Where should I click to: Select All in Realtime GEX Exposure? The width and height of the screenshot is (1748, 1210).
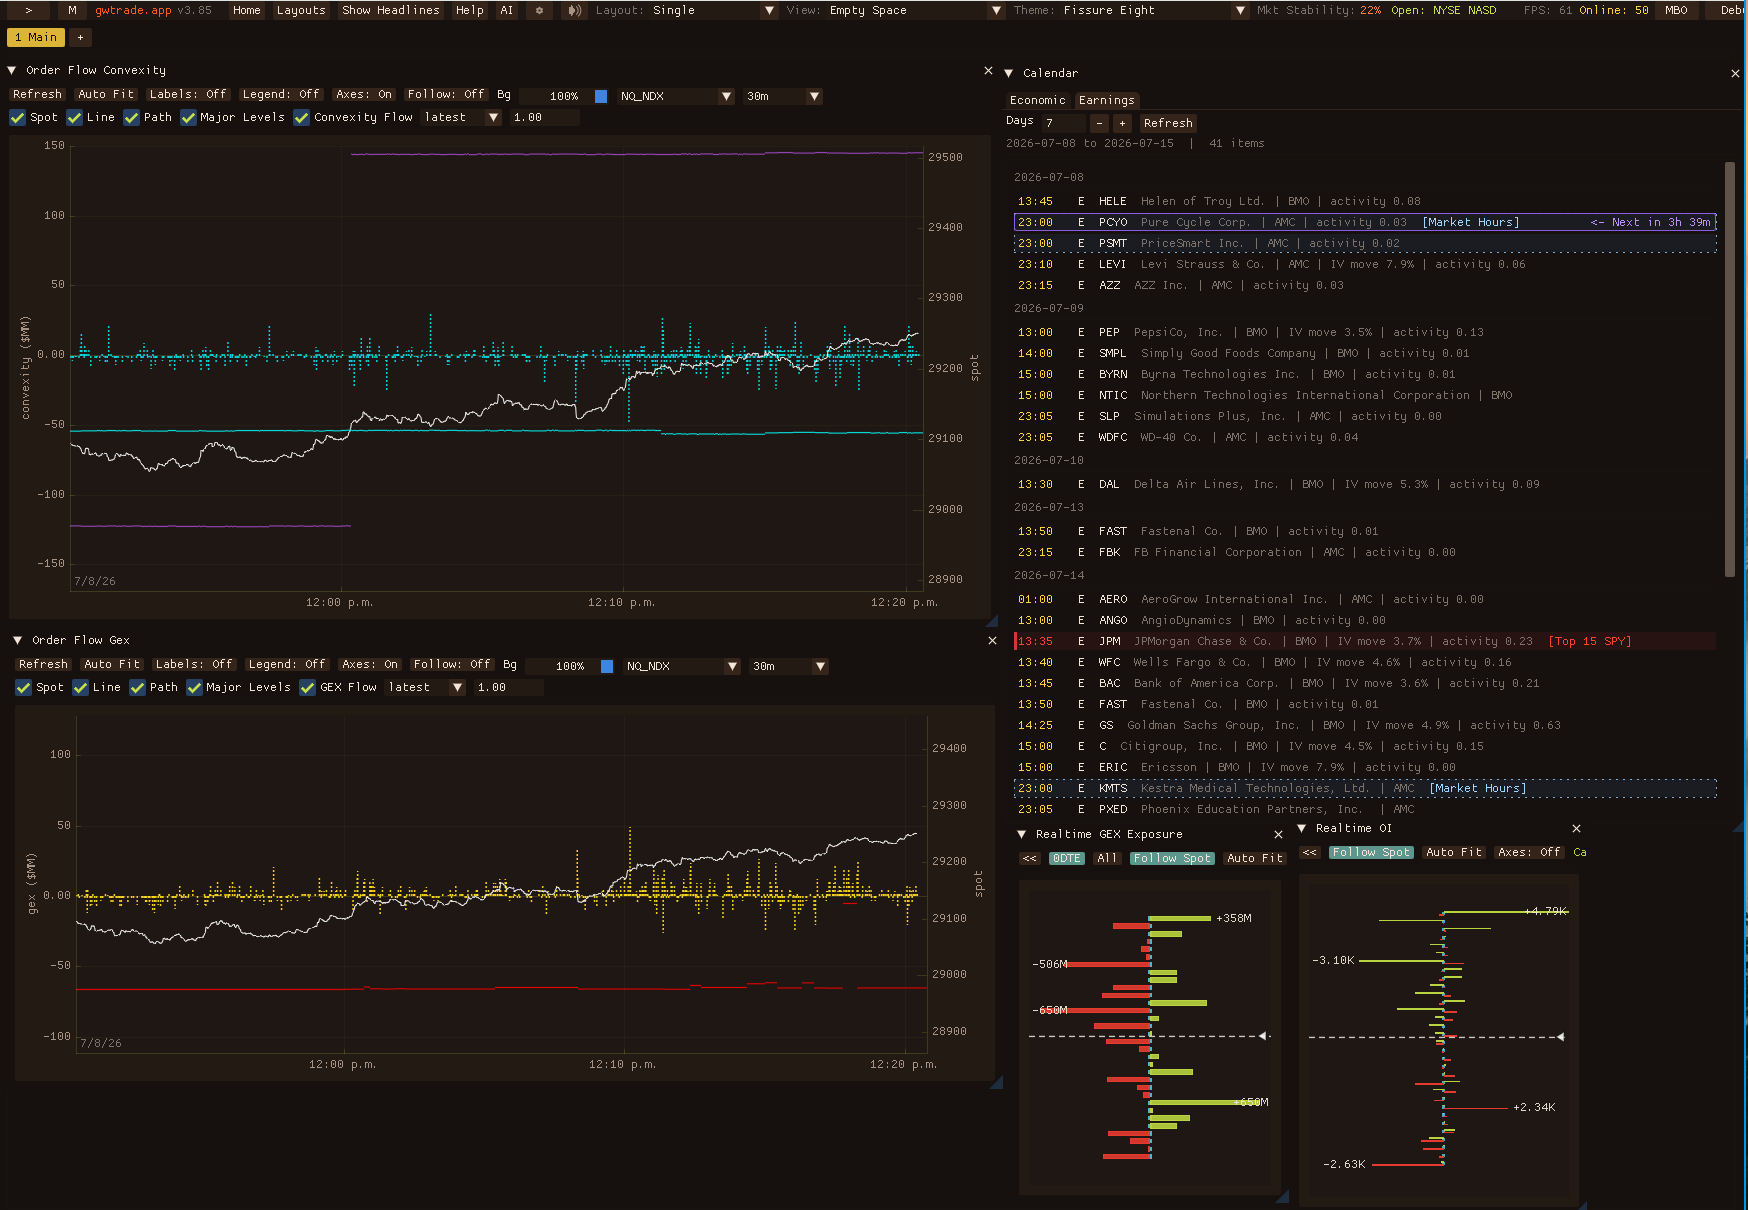(x=1106, y=858)
